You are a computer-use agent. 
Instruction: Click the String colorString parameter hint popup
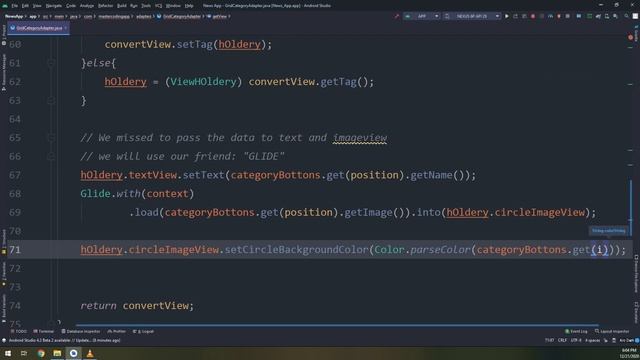point(608,231)
